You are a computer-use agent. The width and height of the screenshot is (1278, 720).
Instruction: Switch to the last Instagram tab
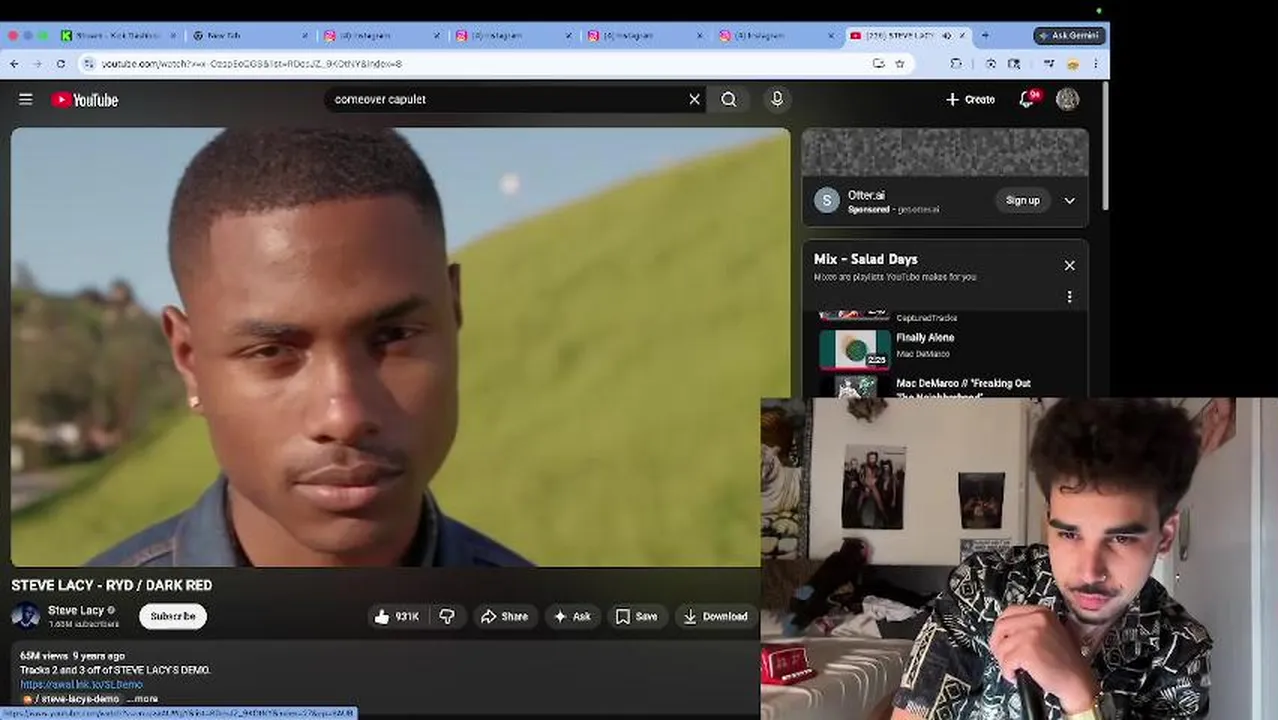778,35
